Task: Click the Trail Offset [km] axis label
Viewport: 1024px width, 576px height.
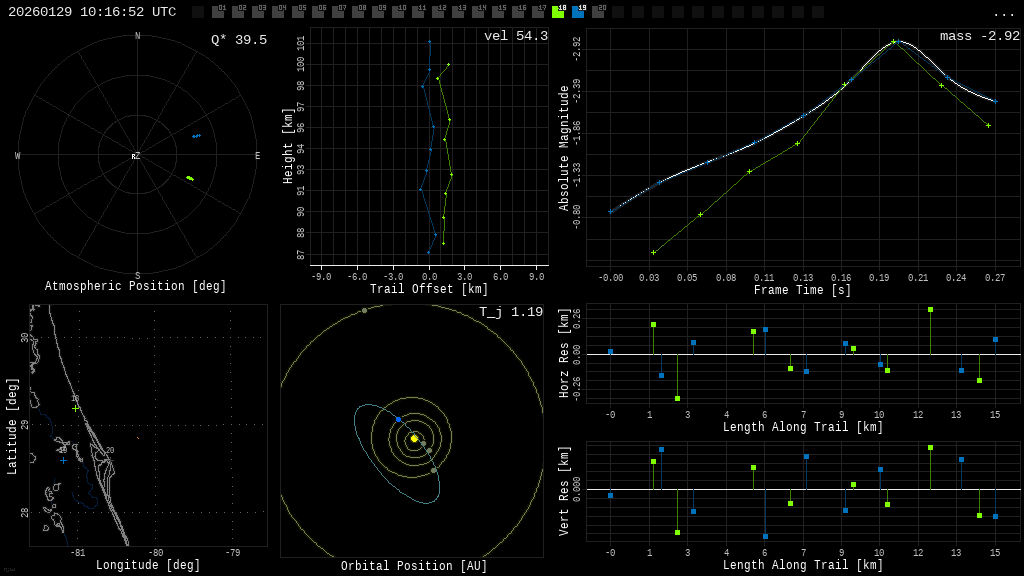Action: click(429, 289)
